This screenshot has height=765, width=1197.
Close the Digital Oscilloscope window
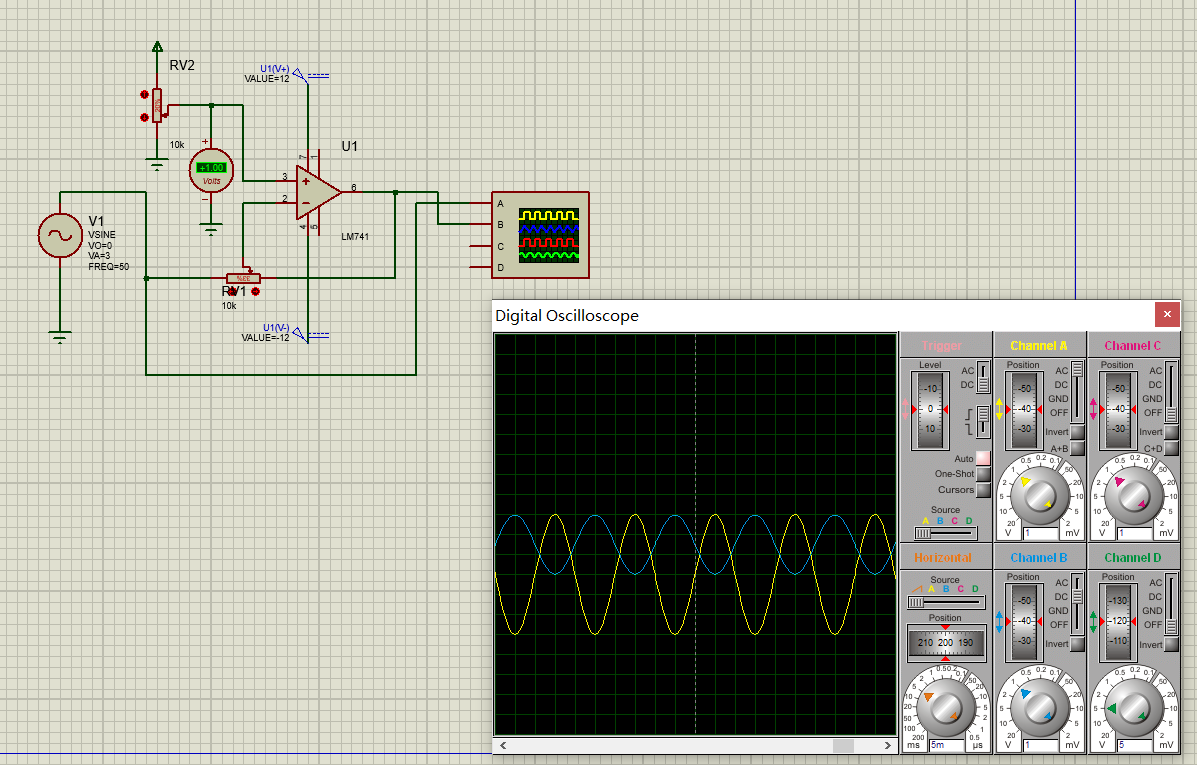point(1167,315)
